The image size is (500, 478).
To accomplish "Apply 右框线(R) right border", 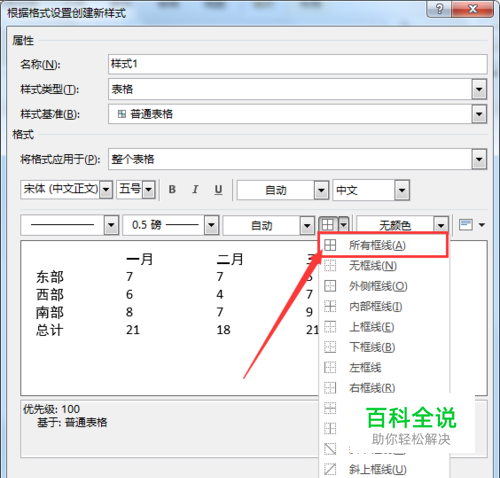I will click(x=384, y=388).
